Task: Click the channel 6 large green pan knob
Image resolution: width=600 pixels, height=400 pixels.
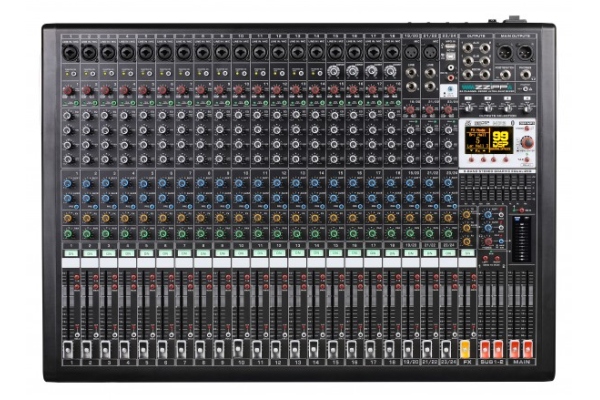Action: point(163,233)
